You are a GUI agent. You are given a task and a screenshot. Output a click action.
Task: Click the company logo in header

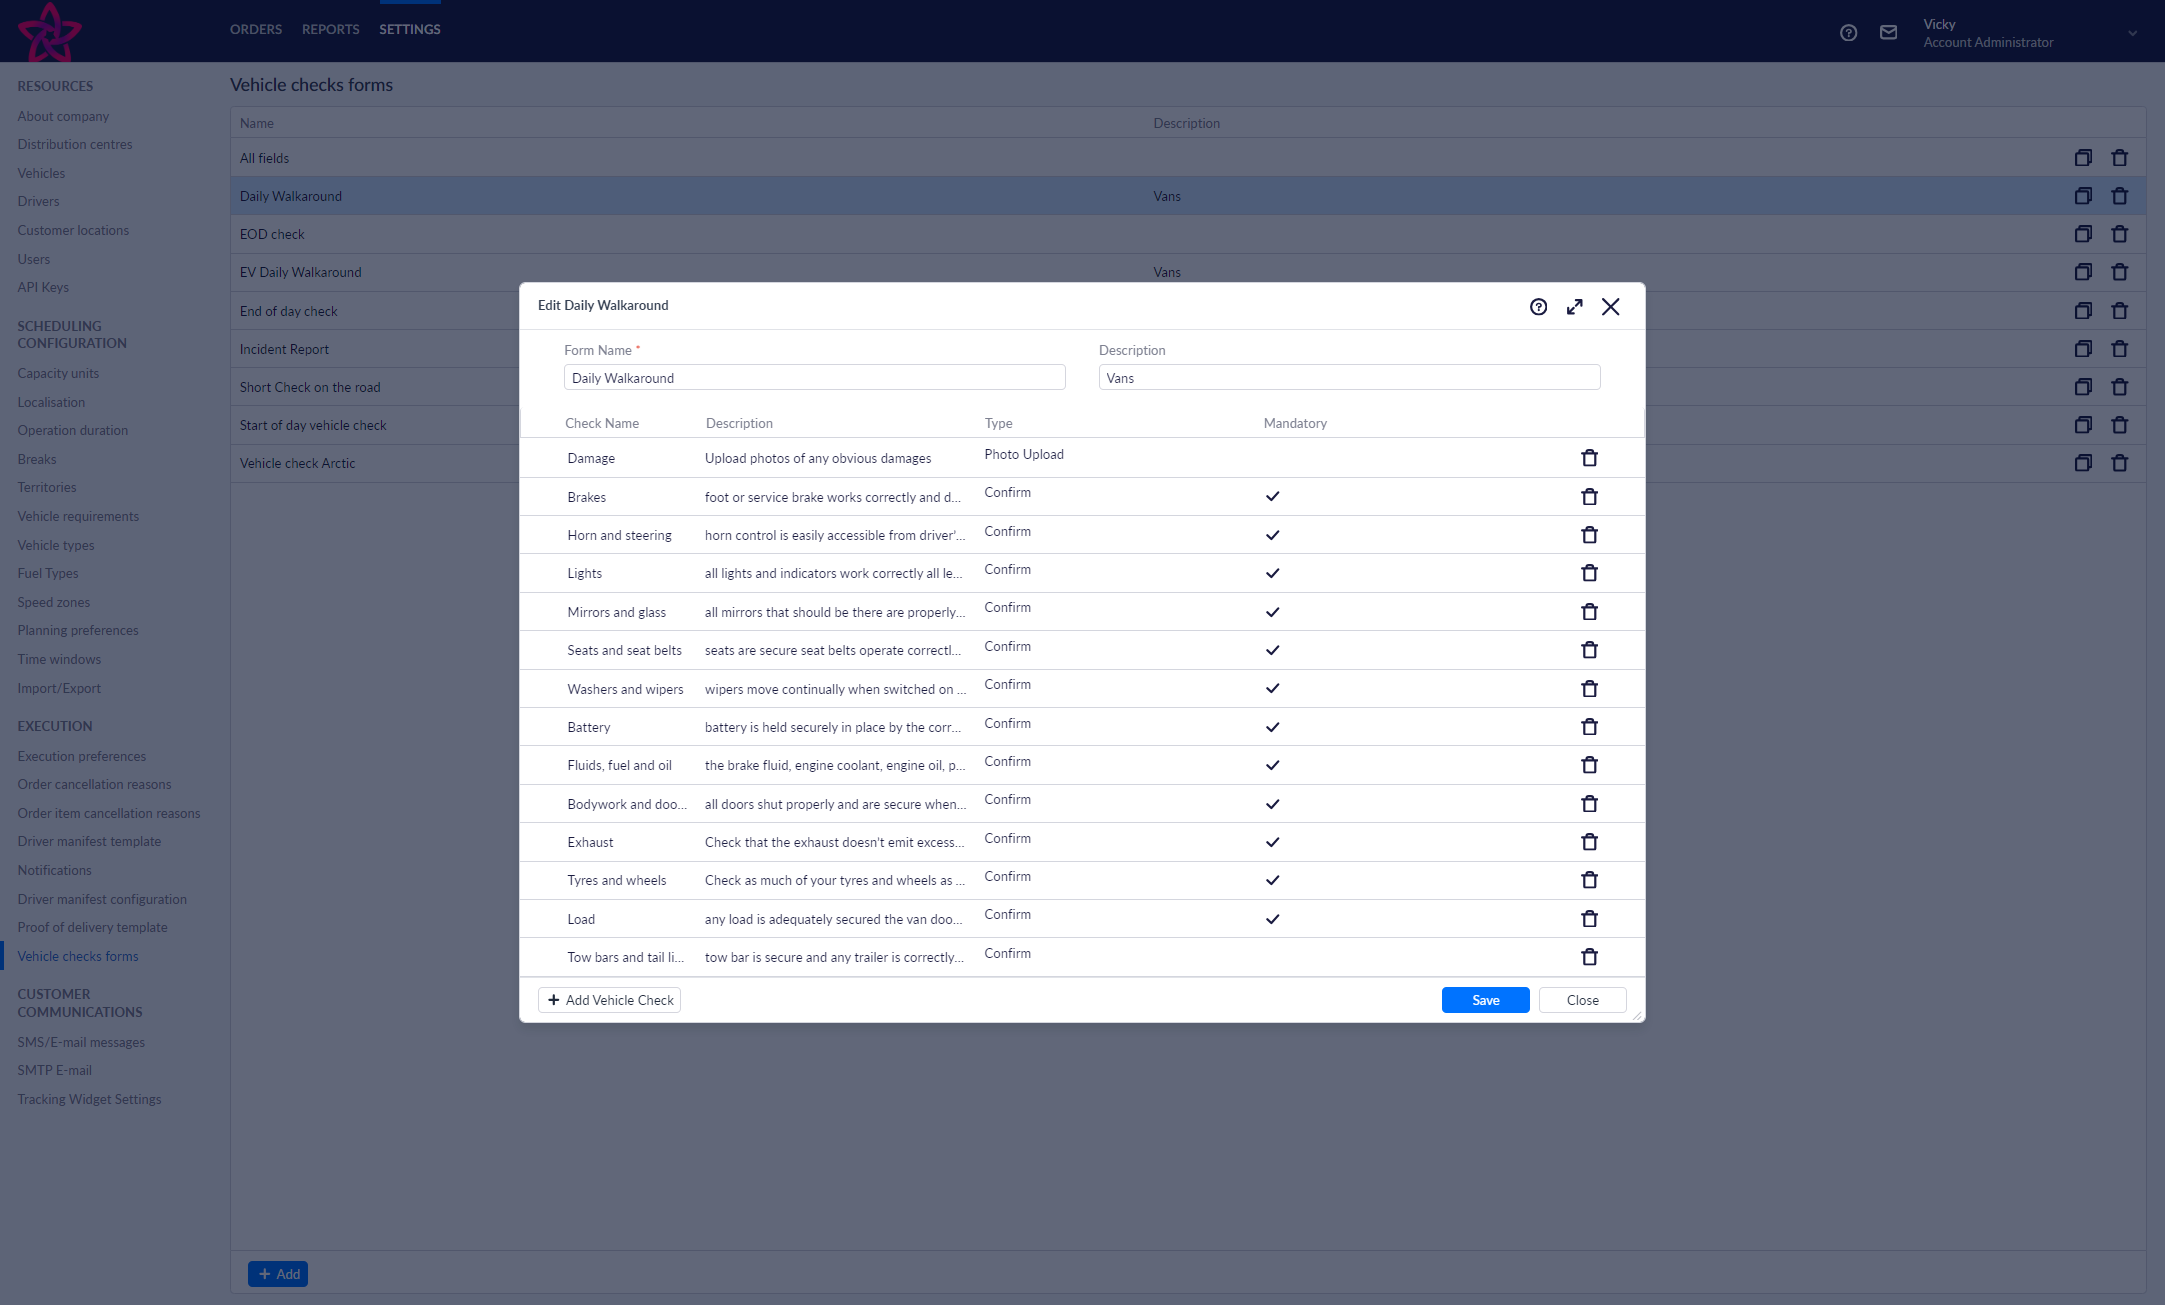[x=50, y=31]
